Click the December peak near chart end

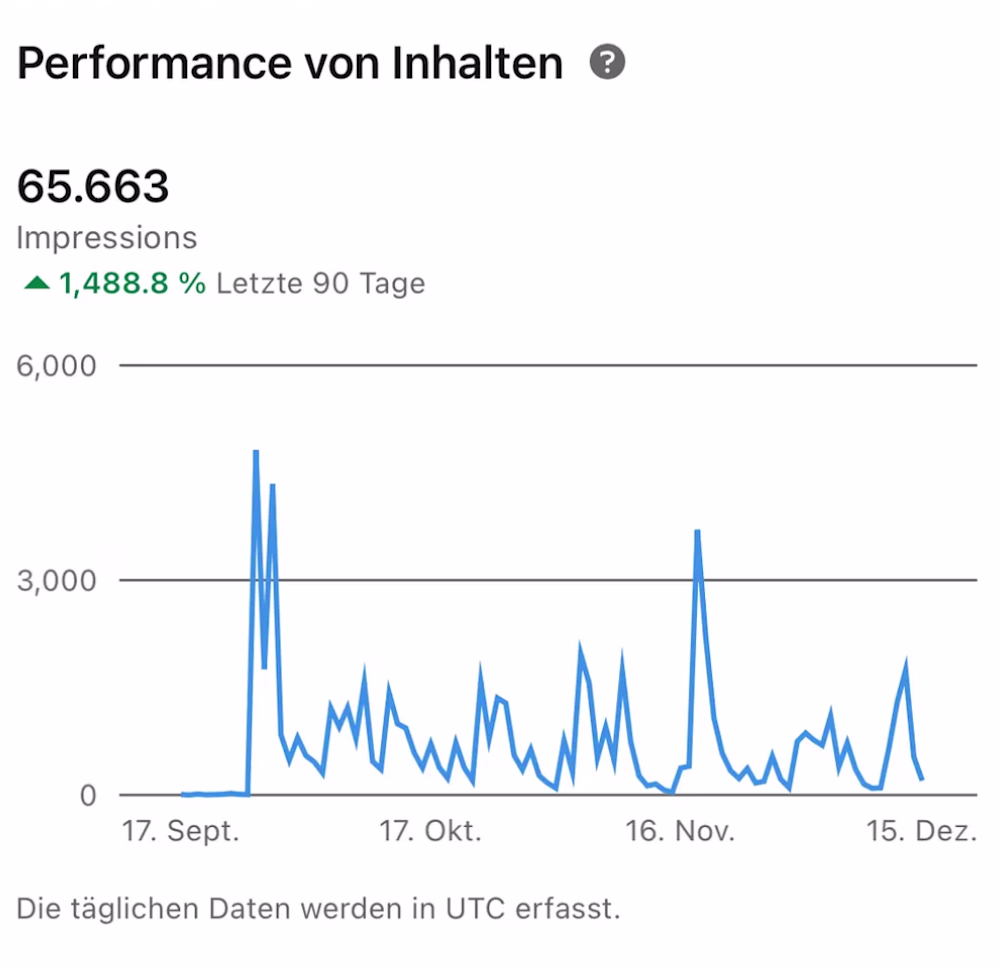coord(906,665)
